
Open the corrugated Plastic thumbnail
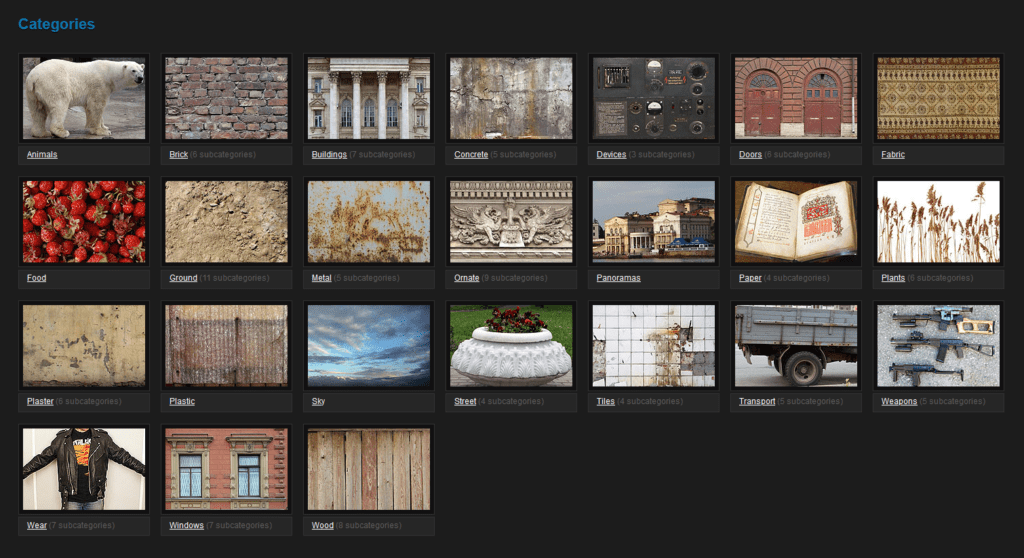coord(227,346)
